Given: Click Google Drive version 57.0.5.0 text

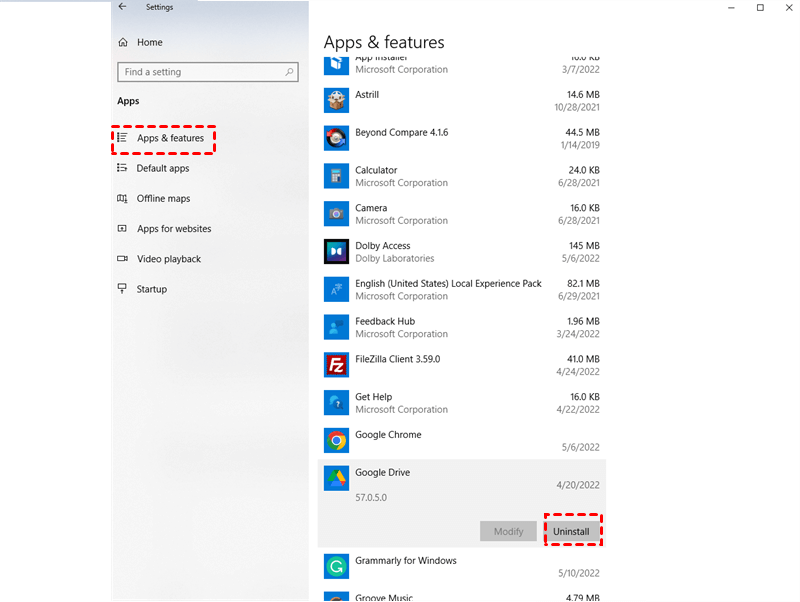Looking at the screenshot, I should click(x=371, y=497).
